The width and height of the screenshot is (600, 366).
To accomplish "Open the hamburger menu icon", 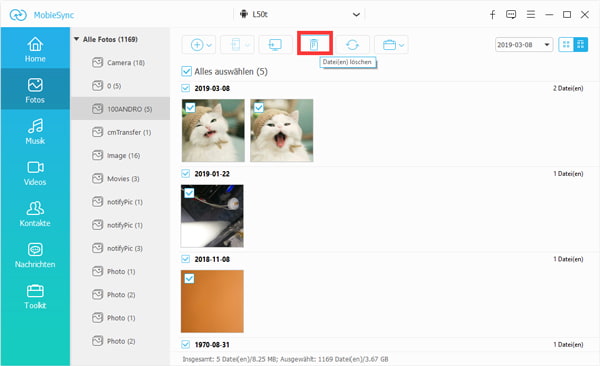I will point(531,15).
